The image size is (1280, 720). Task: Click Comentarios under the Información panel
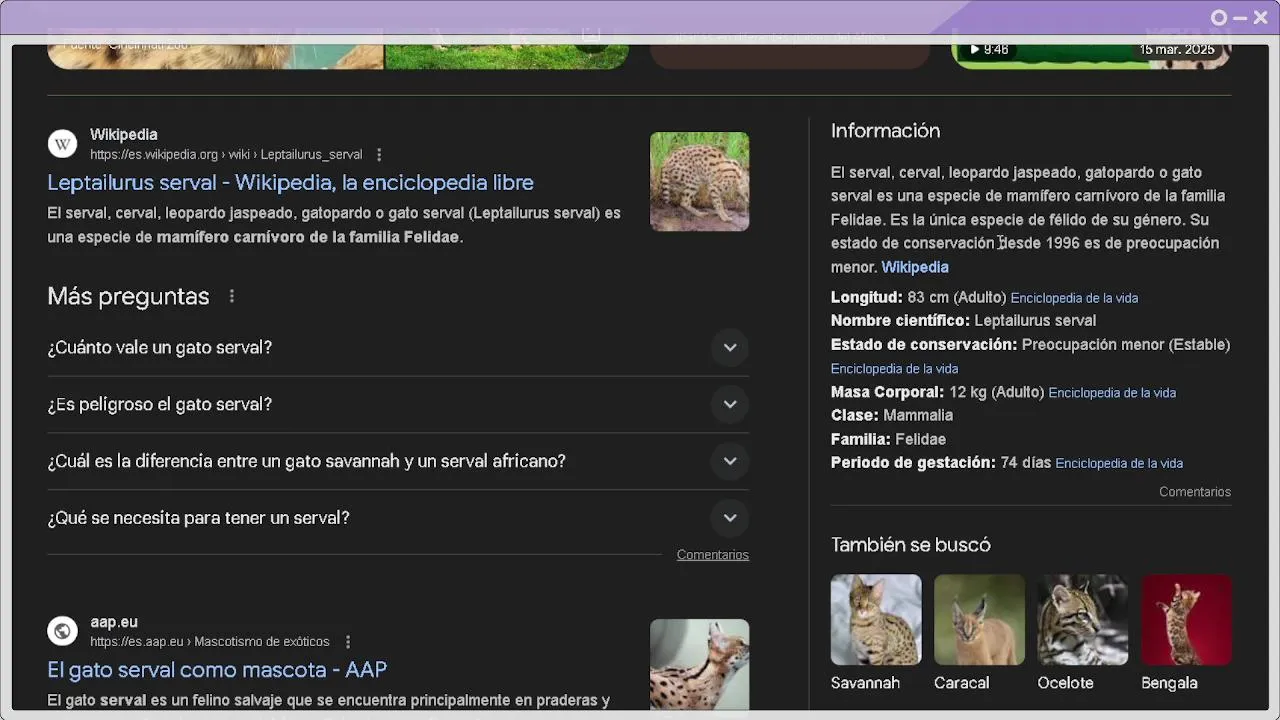1195,492
